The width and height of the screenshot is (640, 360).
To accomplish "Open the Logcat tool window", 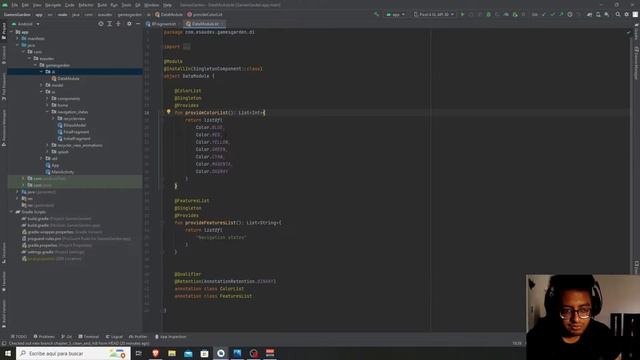I will (x=114, y=337).
